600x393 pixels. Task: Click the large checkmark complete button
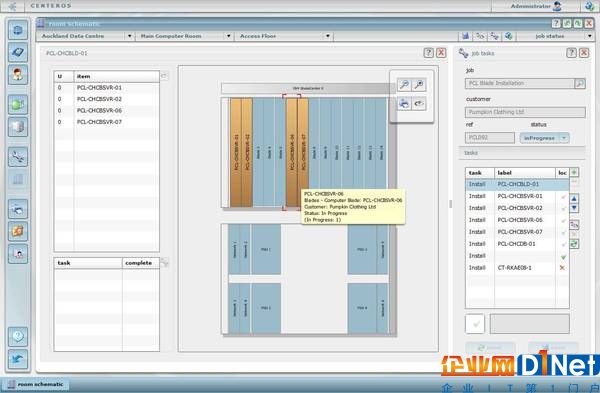[475, 324]
